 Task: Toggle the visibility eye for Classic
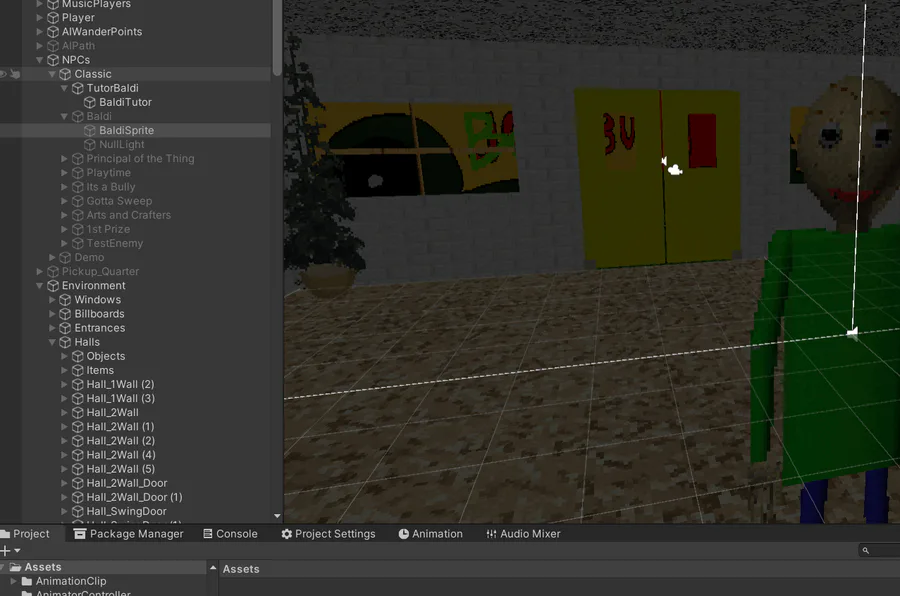[3, 74]
